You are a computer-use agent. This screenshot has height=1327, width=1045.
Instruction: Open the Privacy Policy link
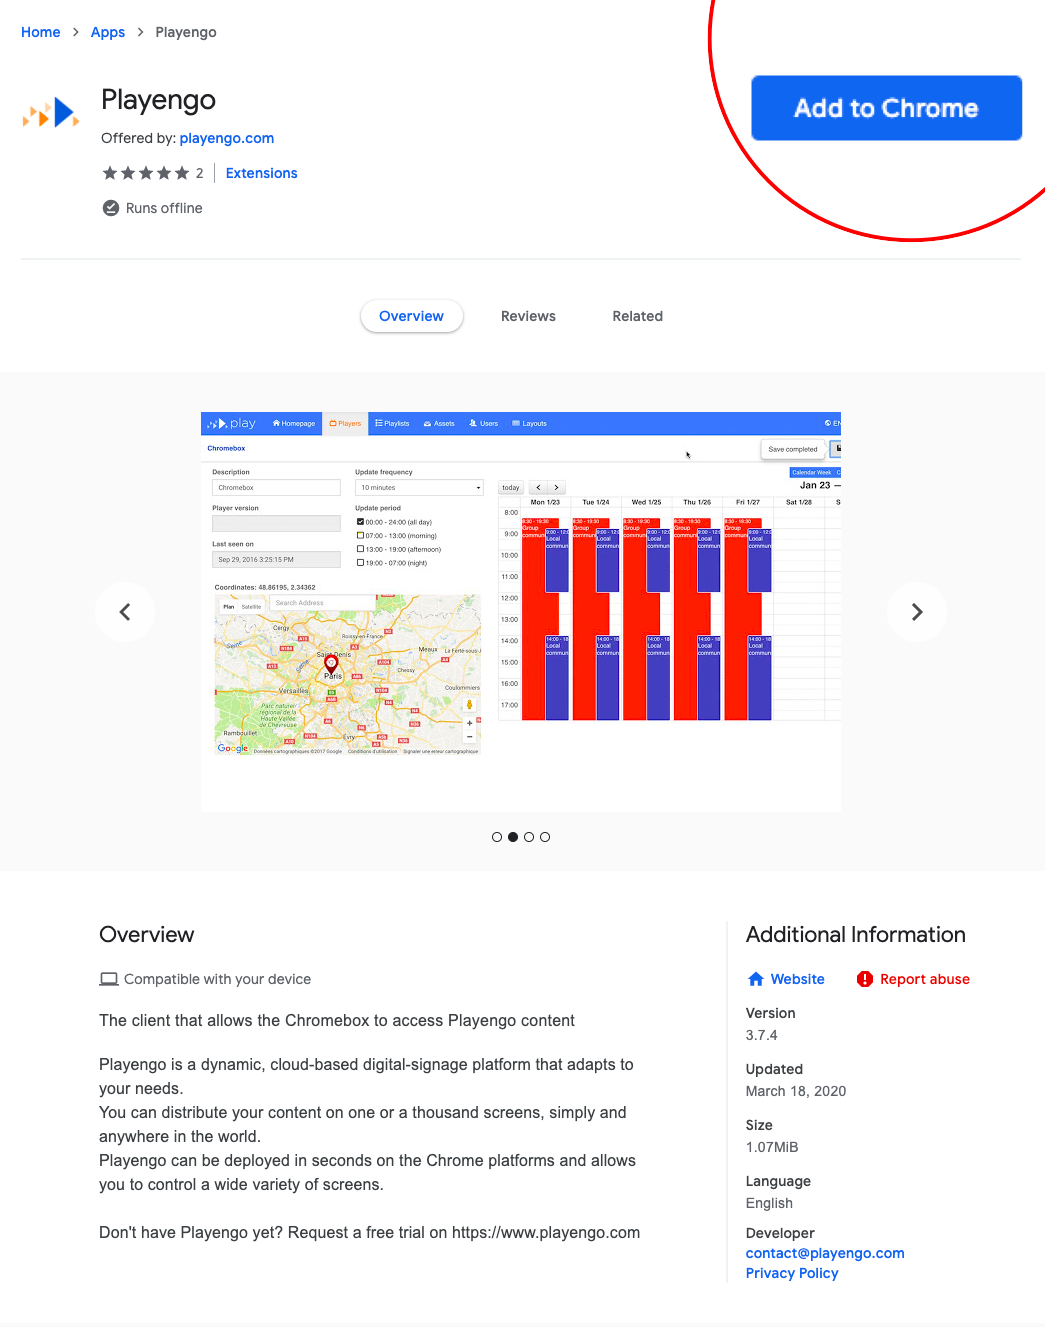coord(792,1273)
